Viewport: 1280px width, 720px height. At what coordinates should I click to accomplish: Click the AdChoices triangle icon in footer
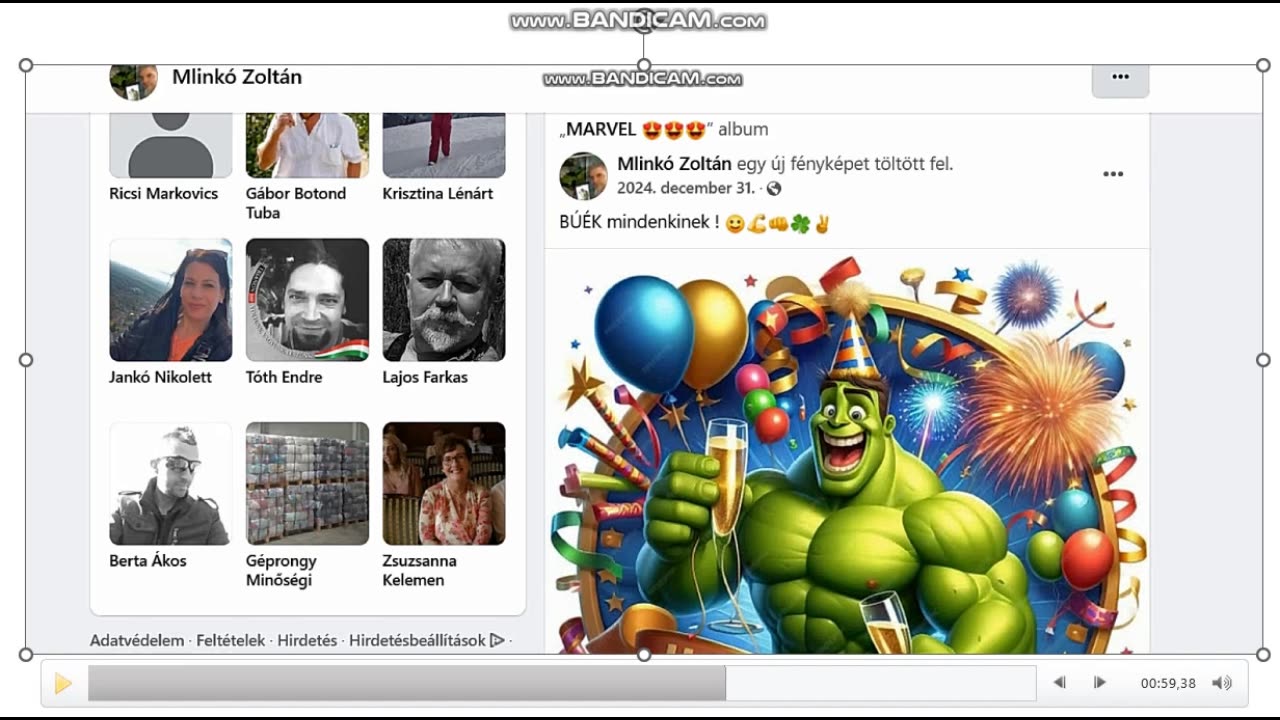coord(497,641)
